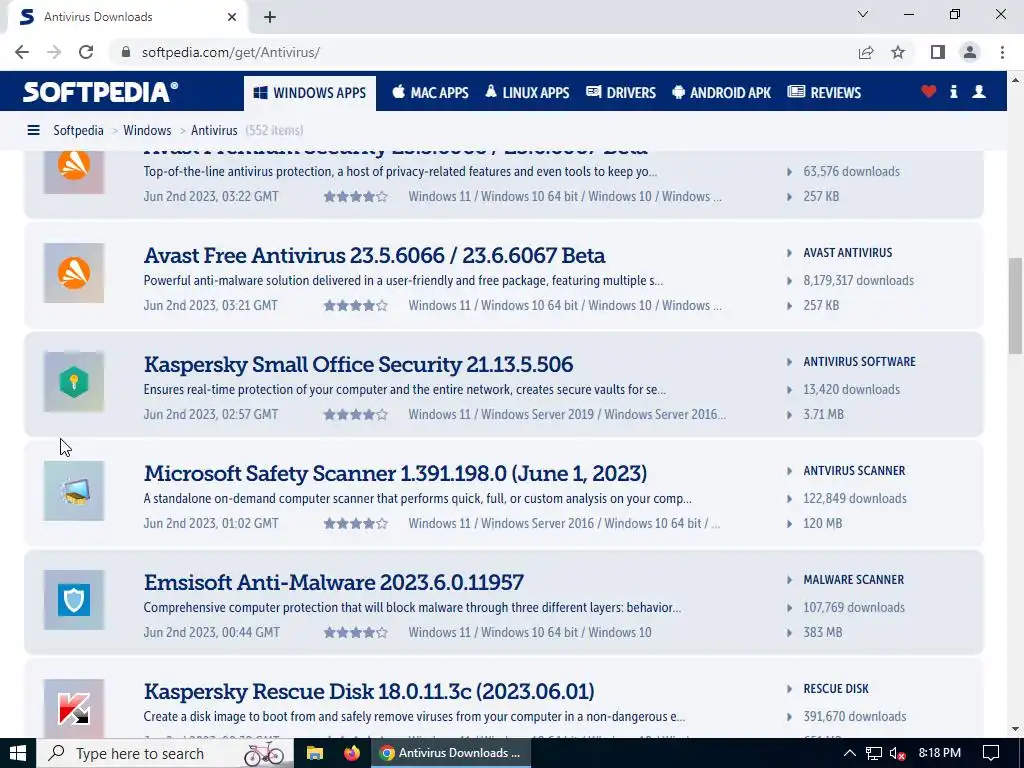The width and height of the screenshot is (1024, 768).
Task: Click the AVAST ANTIVIRUS tag
Action: (847, 253)
